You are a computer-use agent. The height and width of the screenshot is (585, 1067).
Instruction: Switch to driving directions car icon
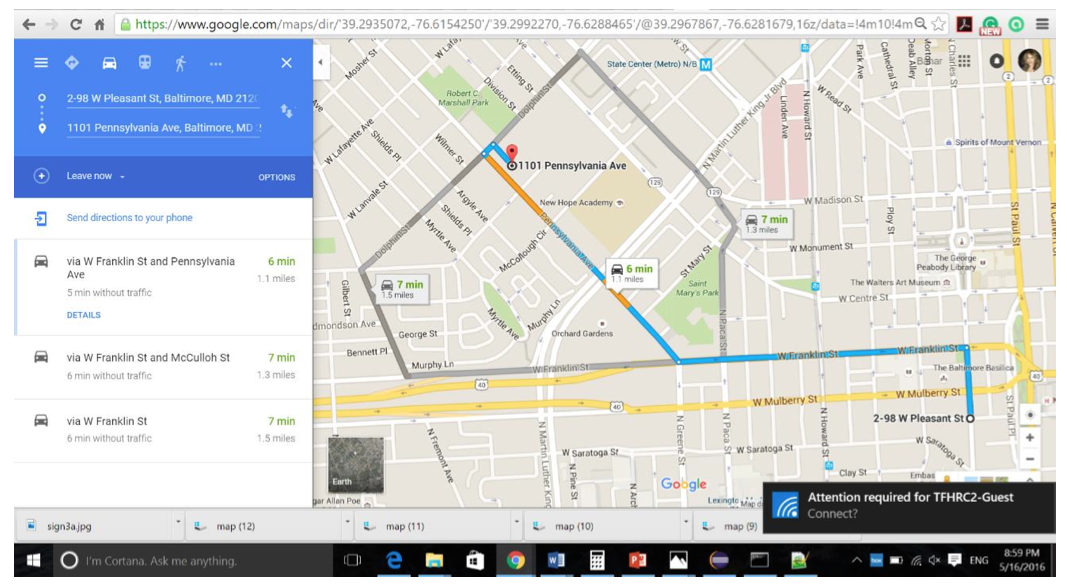pos(109,63)
